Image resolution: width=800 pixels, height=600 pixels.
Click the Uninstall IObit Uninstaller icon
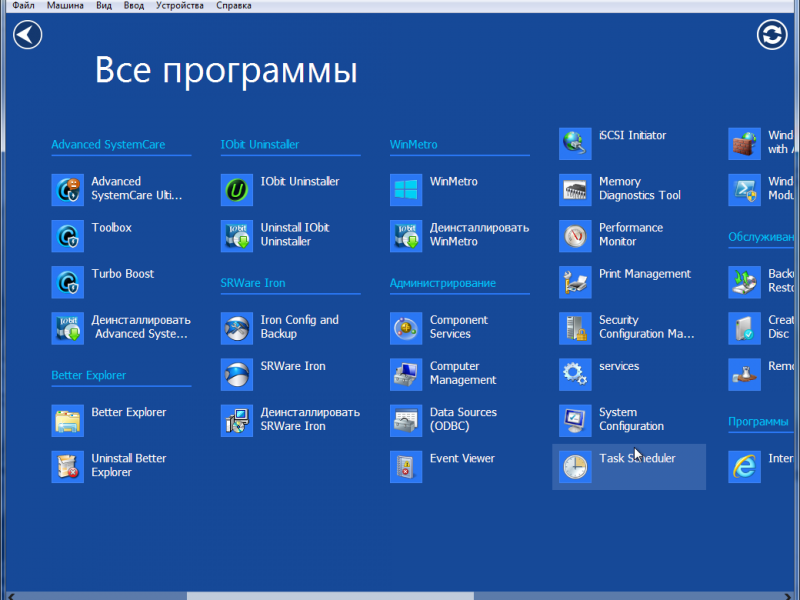click(x=237, y=236)
